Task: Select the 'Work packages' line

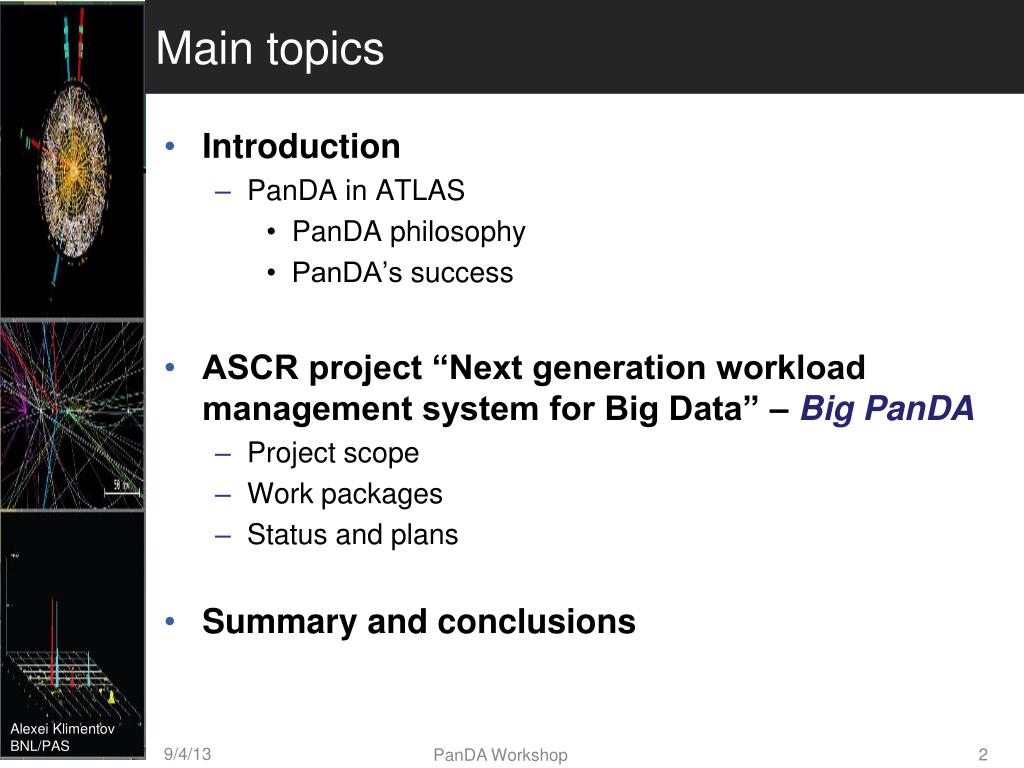Action: click(x=345, y=494)
